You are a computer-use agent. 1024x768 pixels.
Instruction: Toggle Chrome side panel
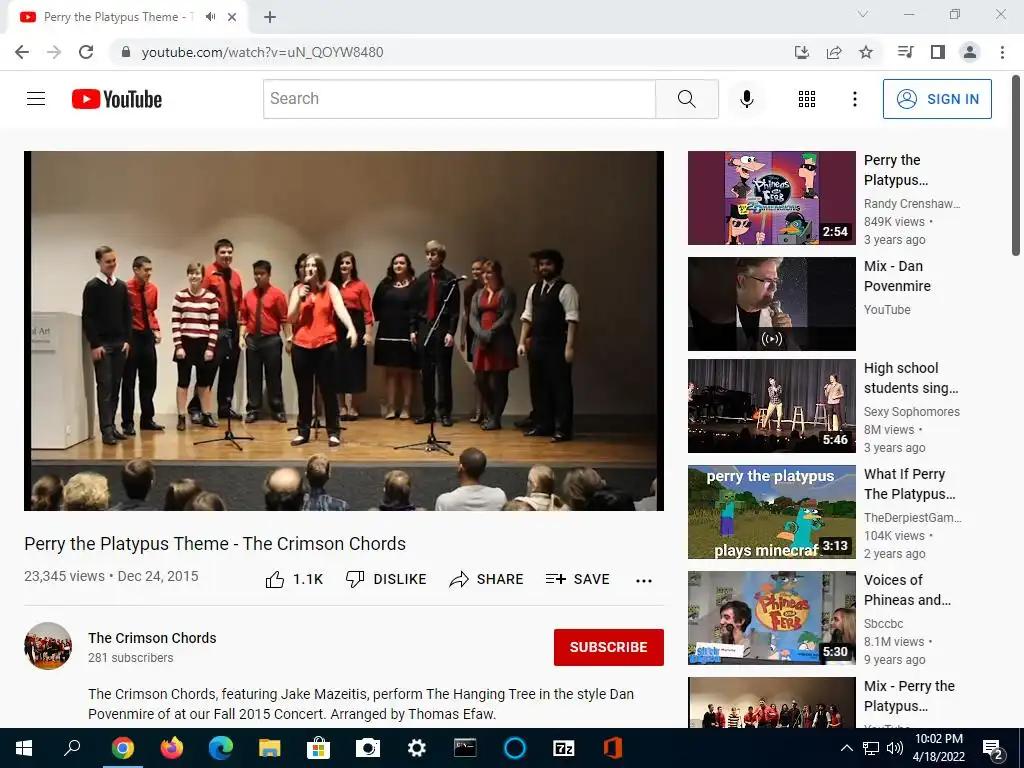pyautogui.click(x=938, y=52)
